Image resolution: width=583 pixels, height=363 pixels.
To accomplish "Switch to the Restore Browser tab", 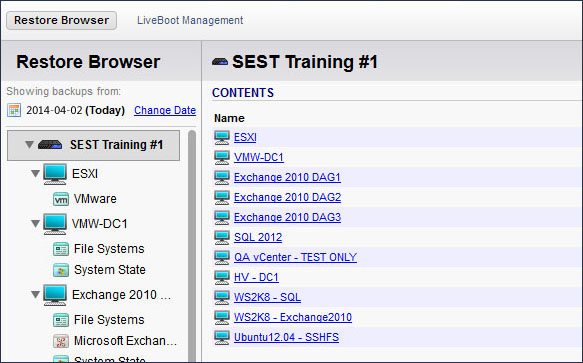I will click(x=61, y=20).
